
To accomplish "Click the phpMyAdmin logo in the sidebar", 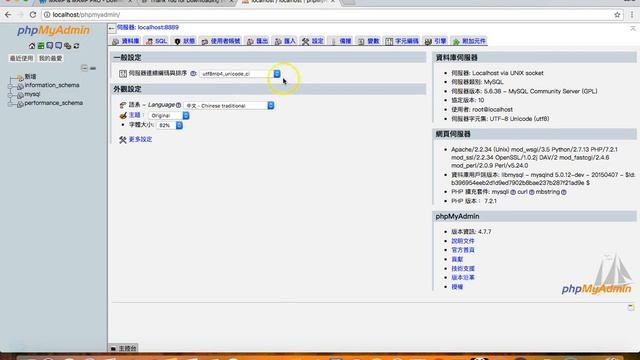I will (x=53, y=31).
